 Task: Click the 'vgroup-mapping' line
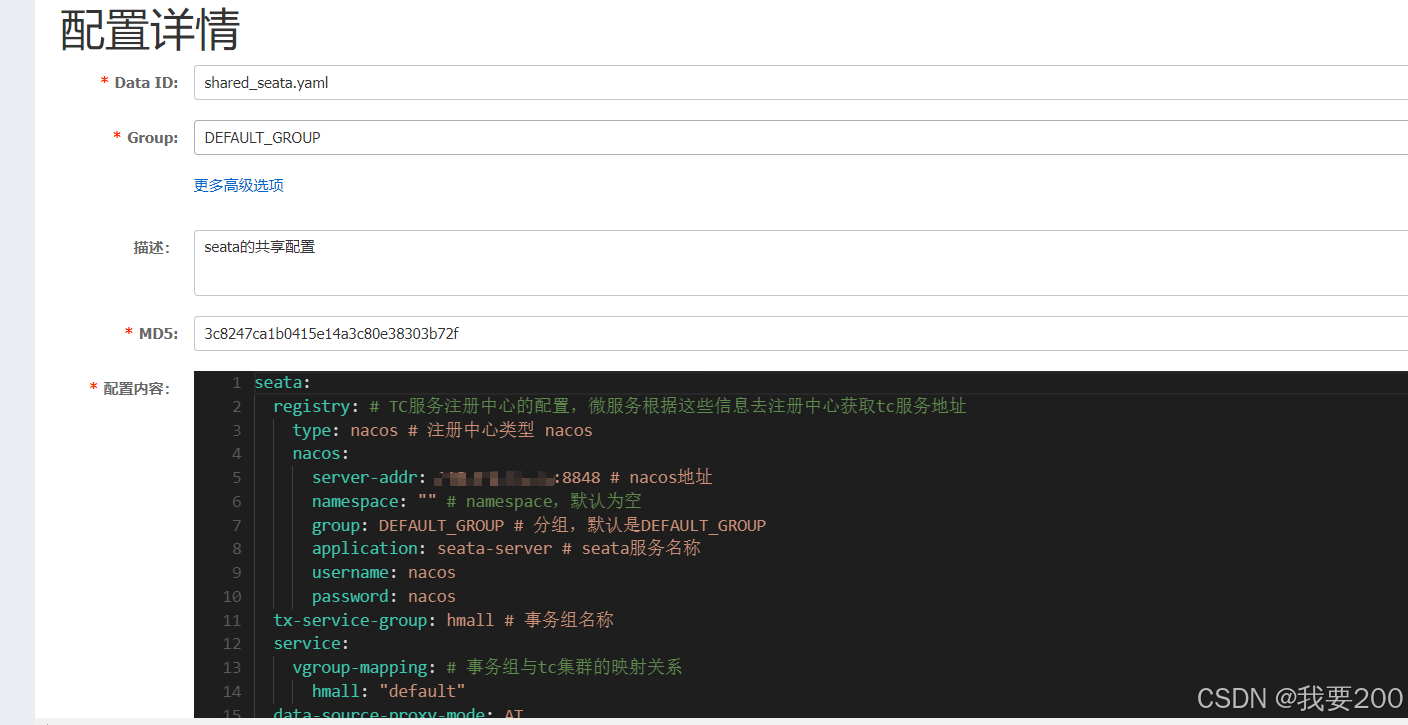click(487, 667)
